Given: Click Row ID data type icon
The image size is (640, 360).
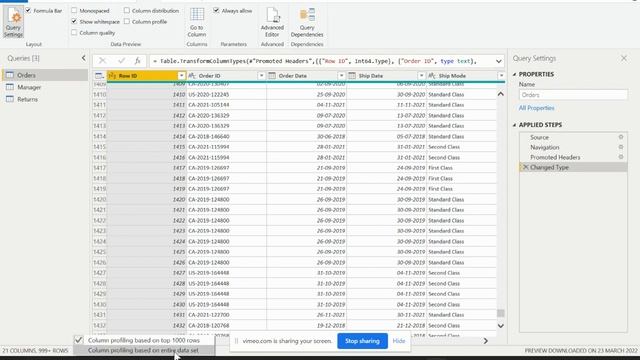Looking at the screenshot, I should click(x=112, y=76).
